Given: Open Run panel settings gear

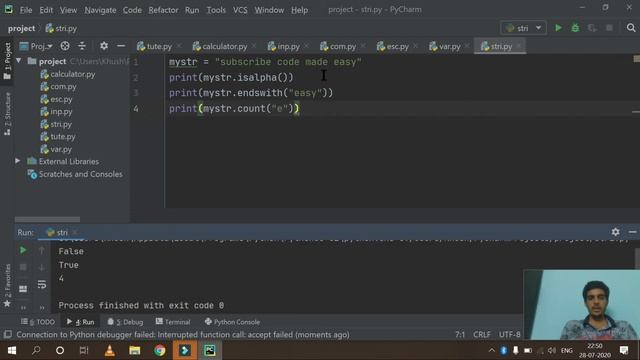Looking at the screenshot, I should [x=616, y=232].
